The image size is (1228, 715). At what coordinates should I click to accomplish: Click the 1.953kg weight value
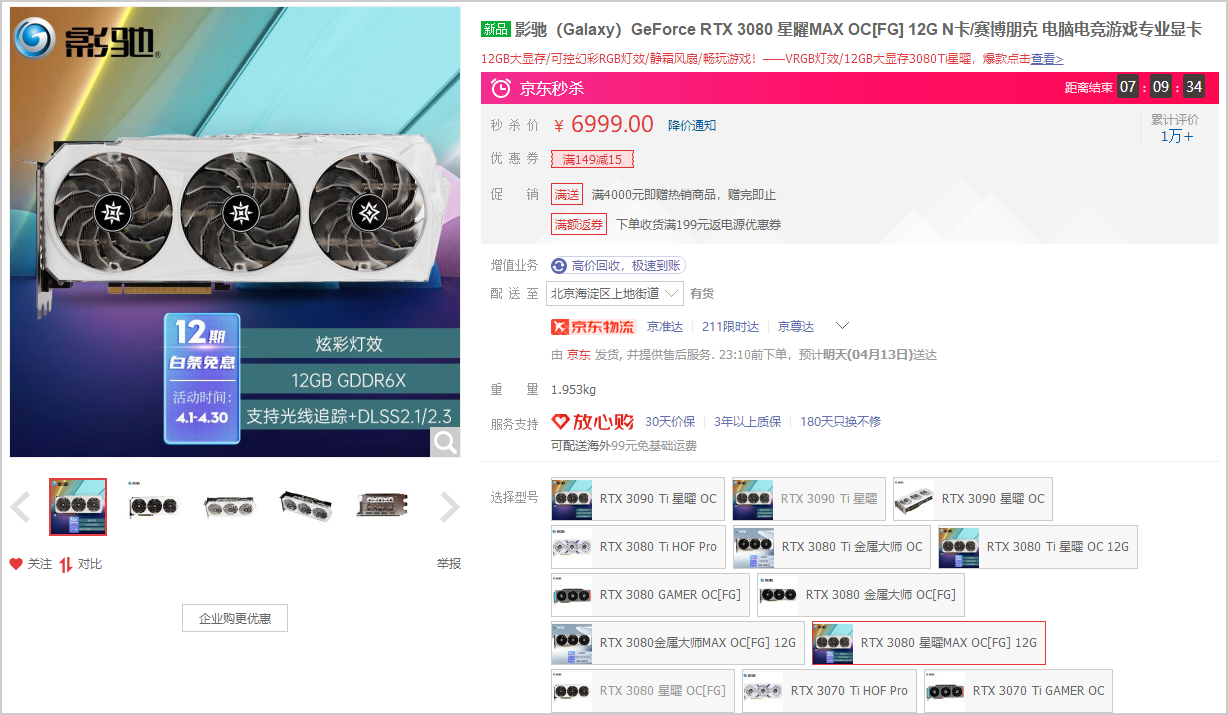pyautogui.click(x=573, y=390)
